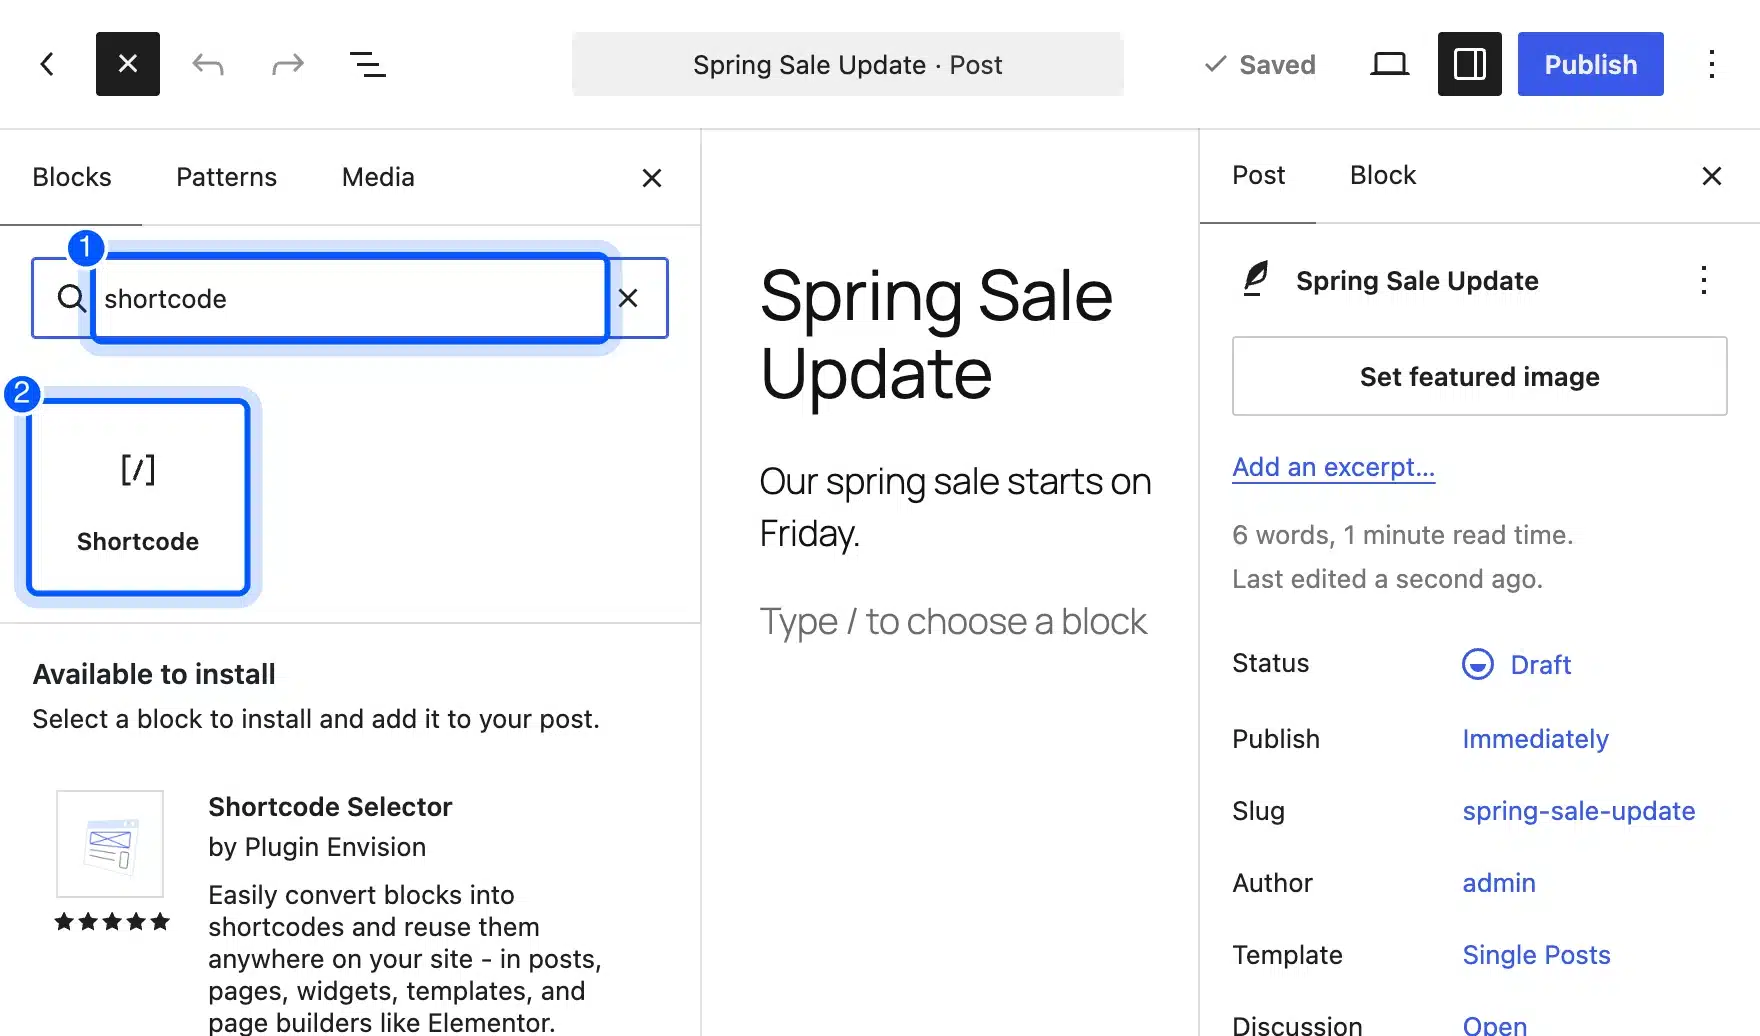Switch to the Patterns tab
The height and width of the screenshot is (1036, 1760).
point(226,177)
